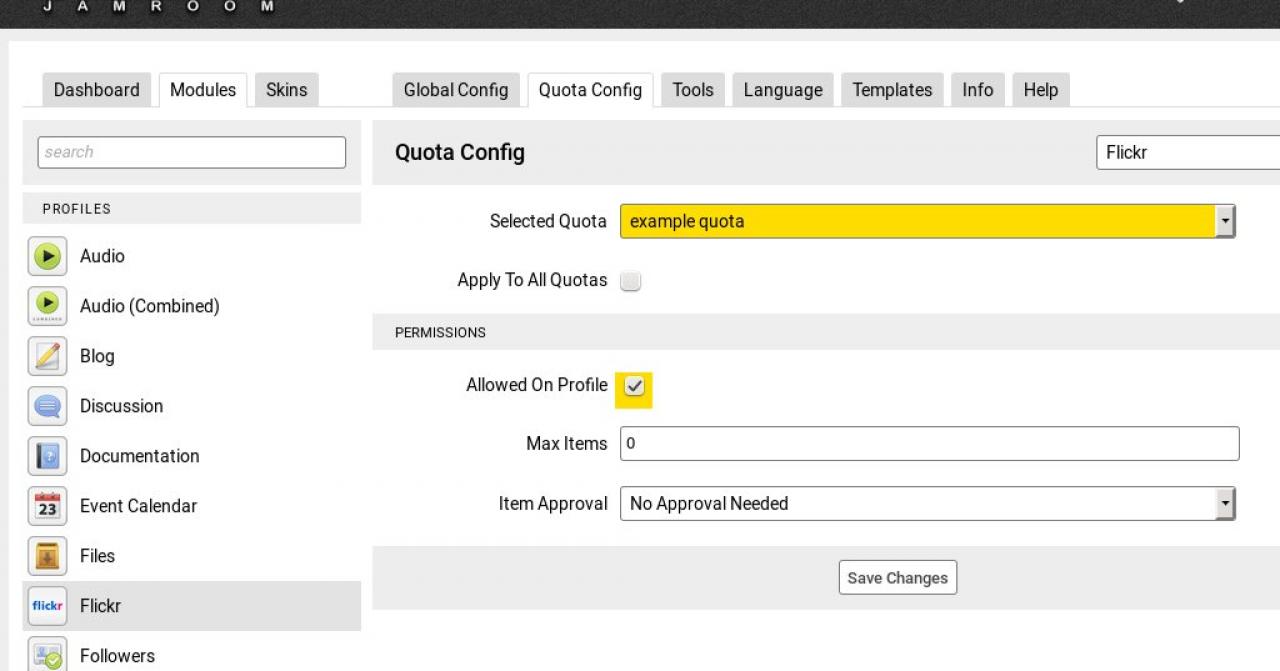The height and width of the screenshot is (671, 1280).
Task: Open the Documentation book icon
Action: coord(47,456)
